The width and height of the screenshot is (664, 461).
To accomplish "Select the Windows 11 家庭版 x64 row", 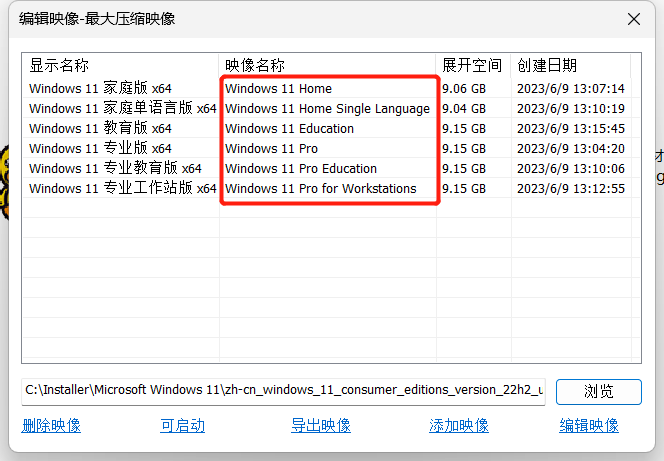I will (x=100, y=88).
